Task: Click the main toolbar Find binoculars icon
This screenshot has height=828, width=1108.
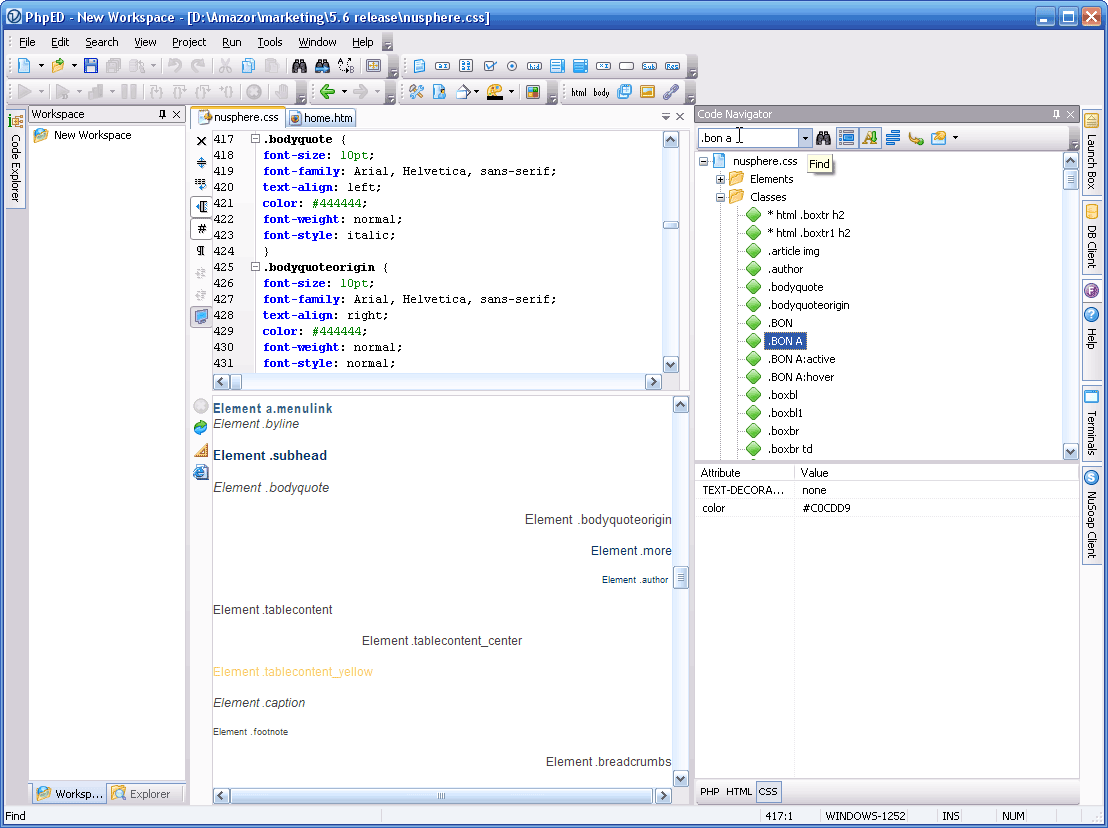Action: [299, 66]
